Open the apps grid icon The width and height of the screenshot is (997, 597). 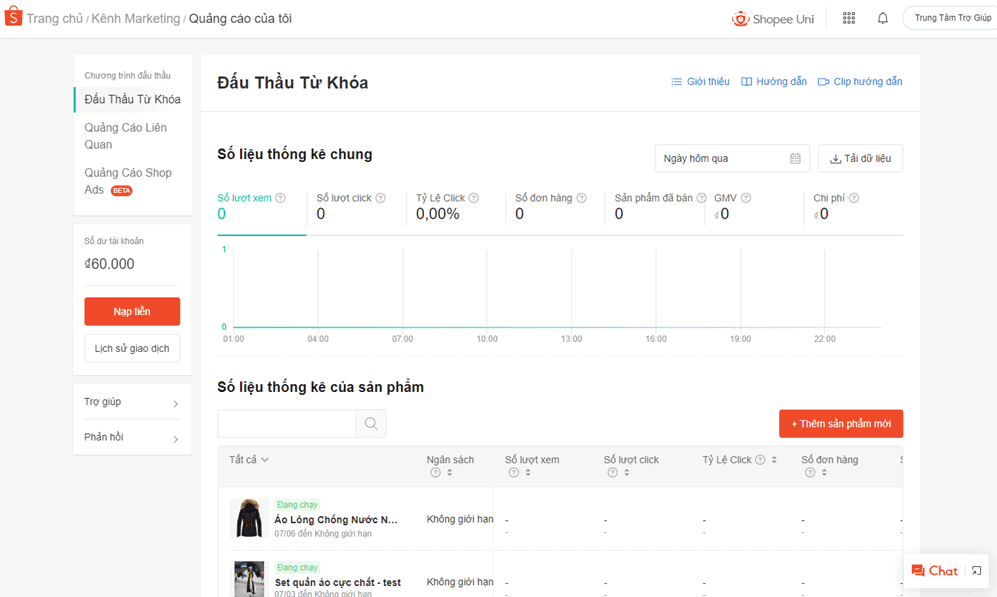(849, 18)
